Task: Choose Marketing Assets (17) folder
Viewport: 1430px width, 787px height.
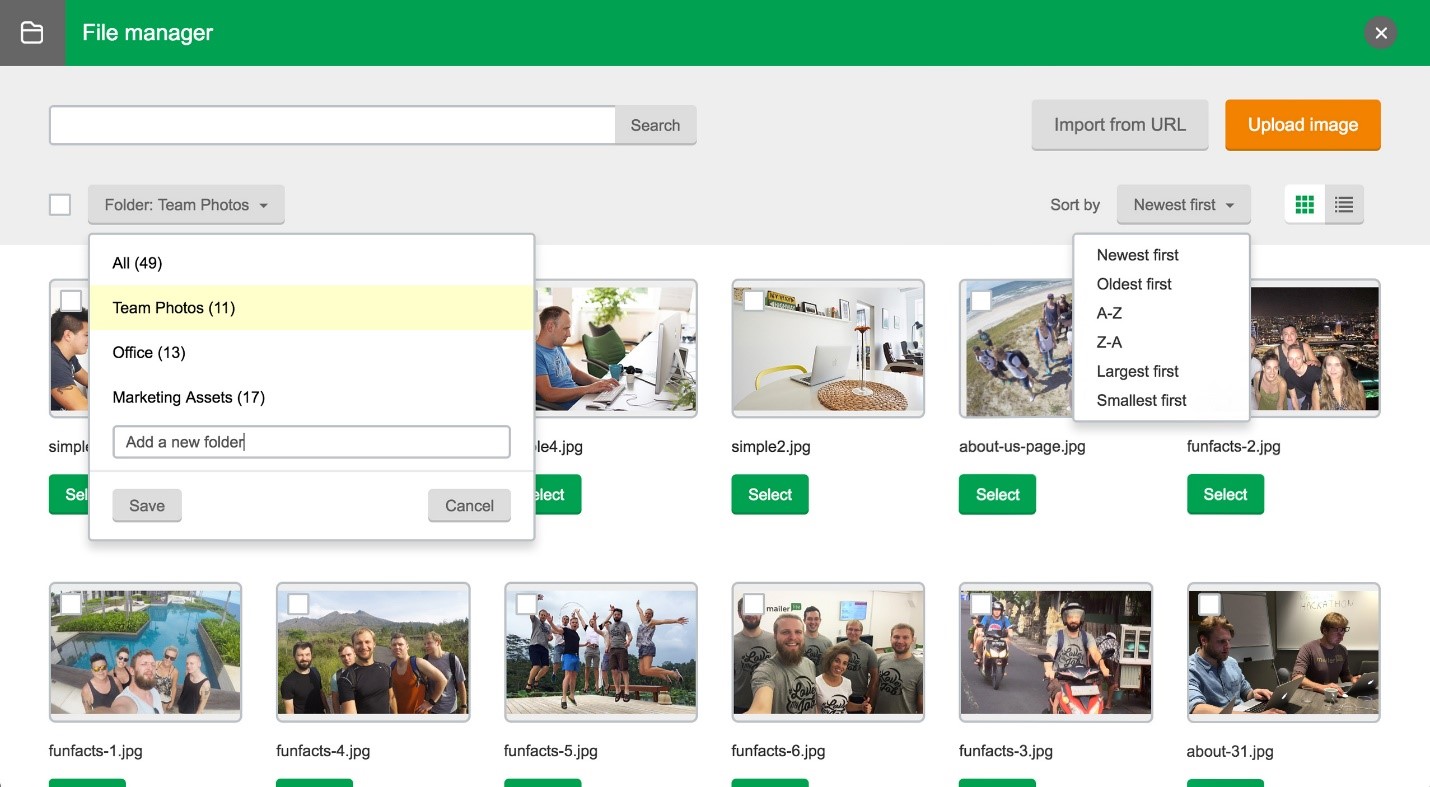Action: (x=312, y=397)
